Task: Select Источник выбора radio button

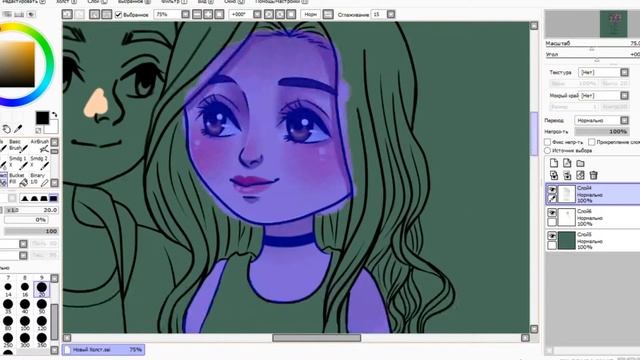Action: point(547,151)
